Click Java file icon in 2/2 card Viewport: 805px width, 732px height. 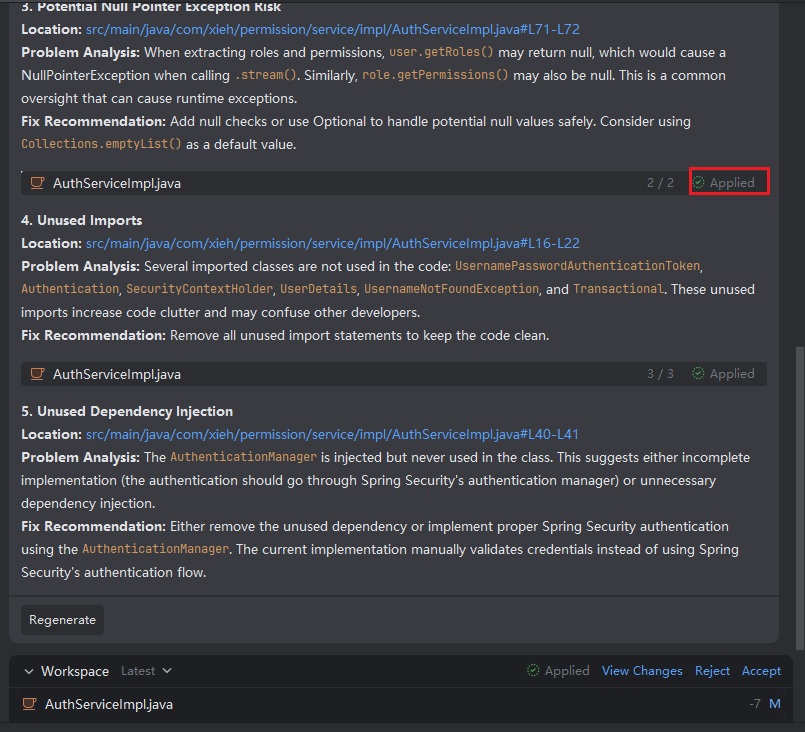37,183
